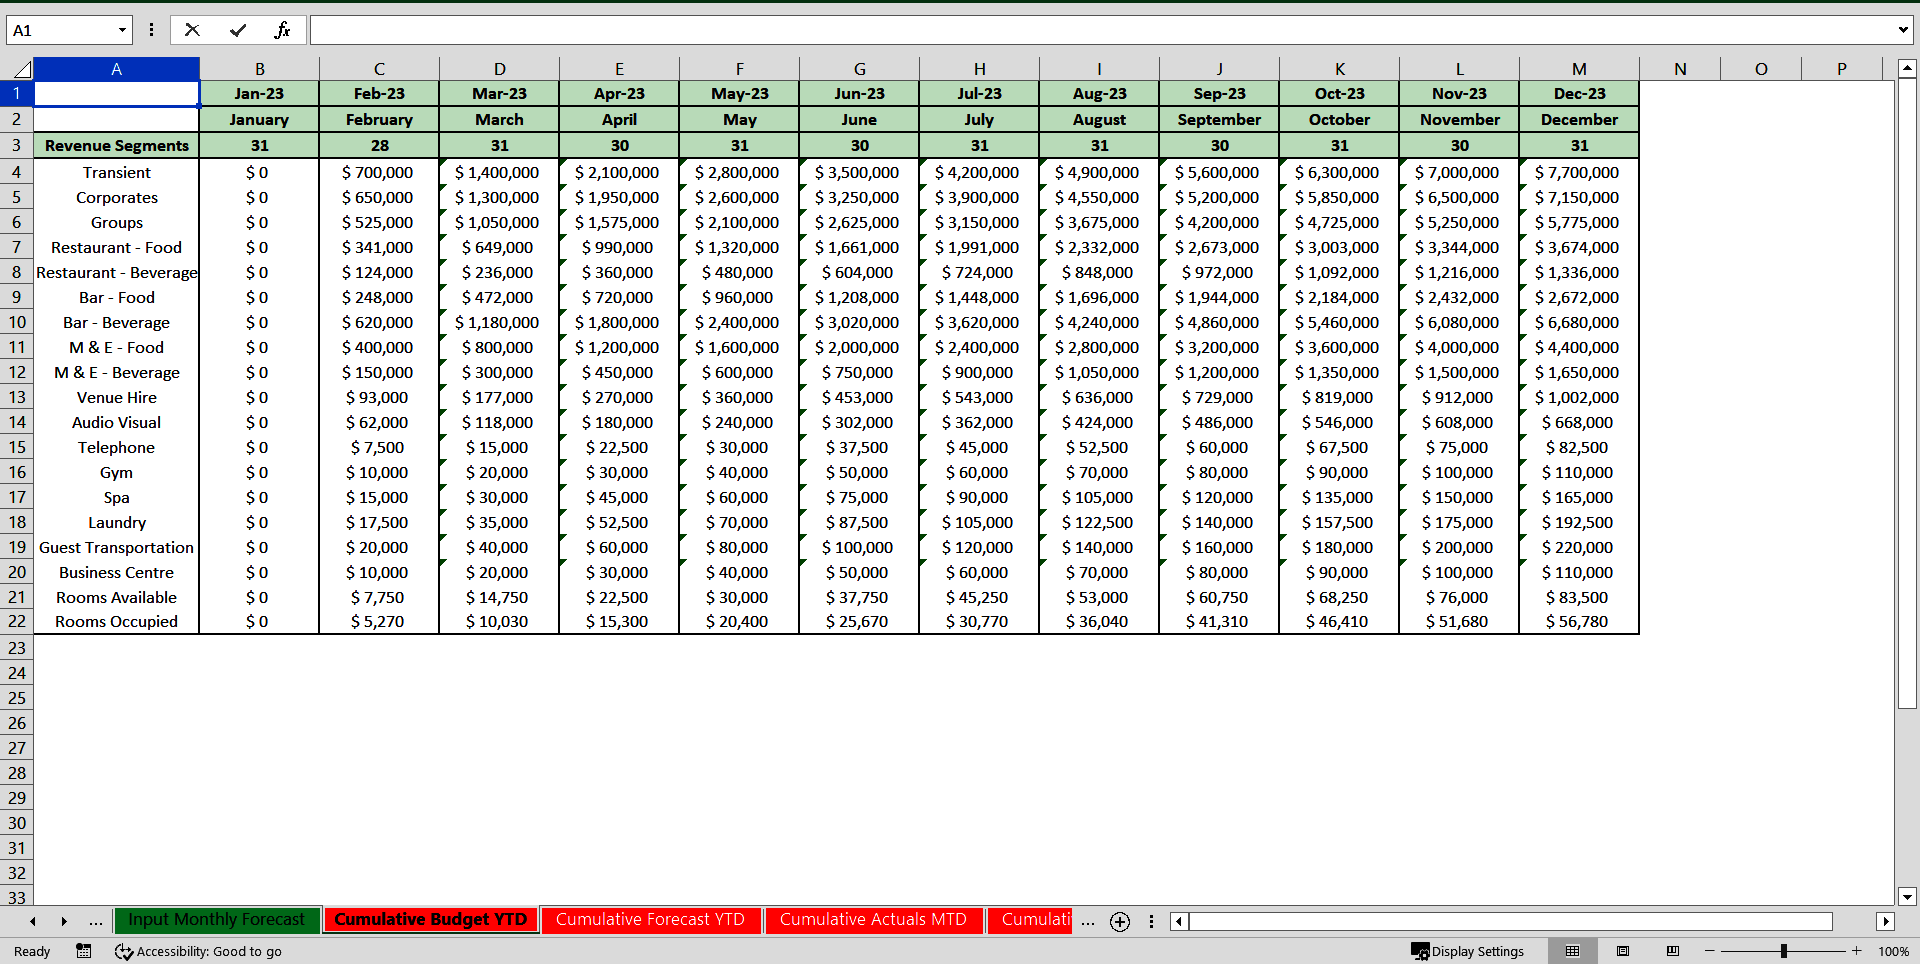This screenshot has height=966, width=1920.
Task: Show hidden sheet tabs on left ellipsis
Action: pos(95,921)
